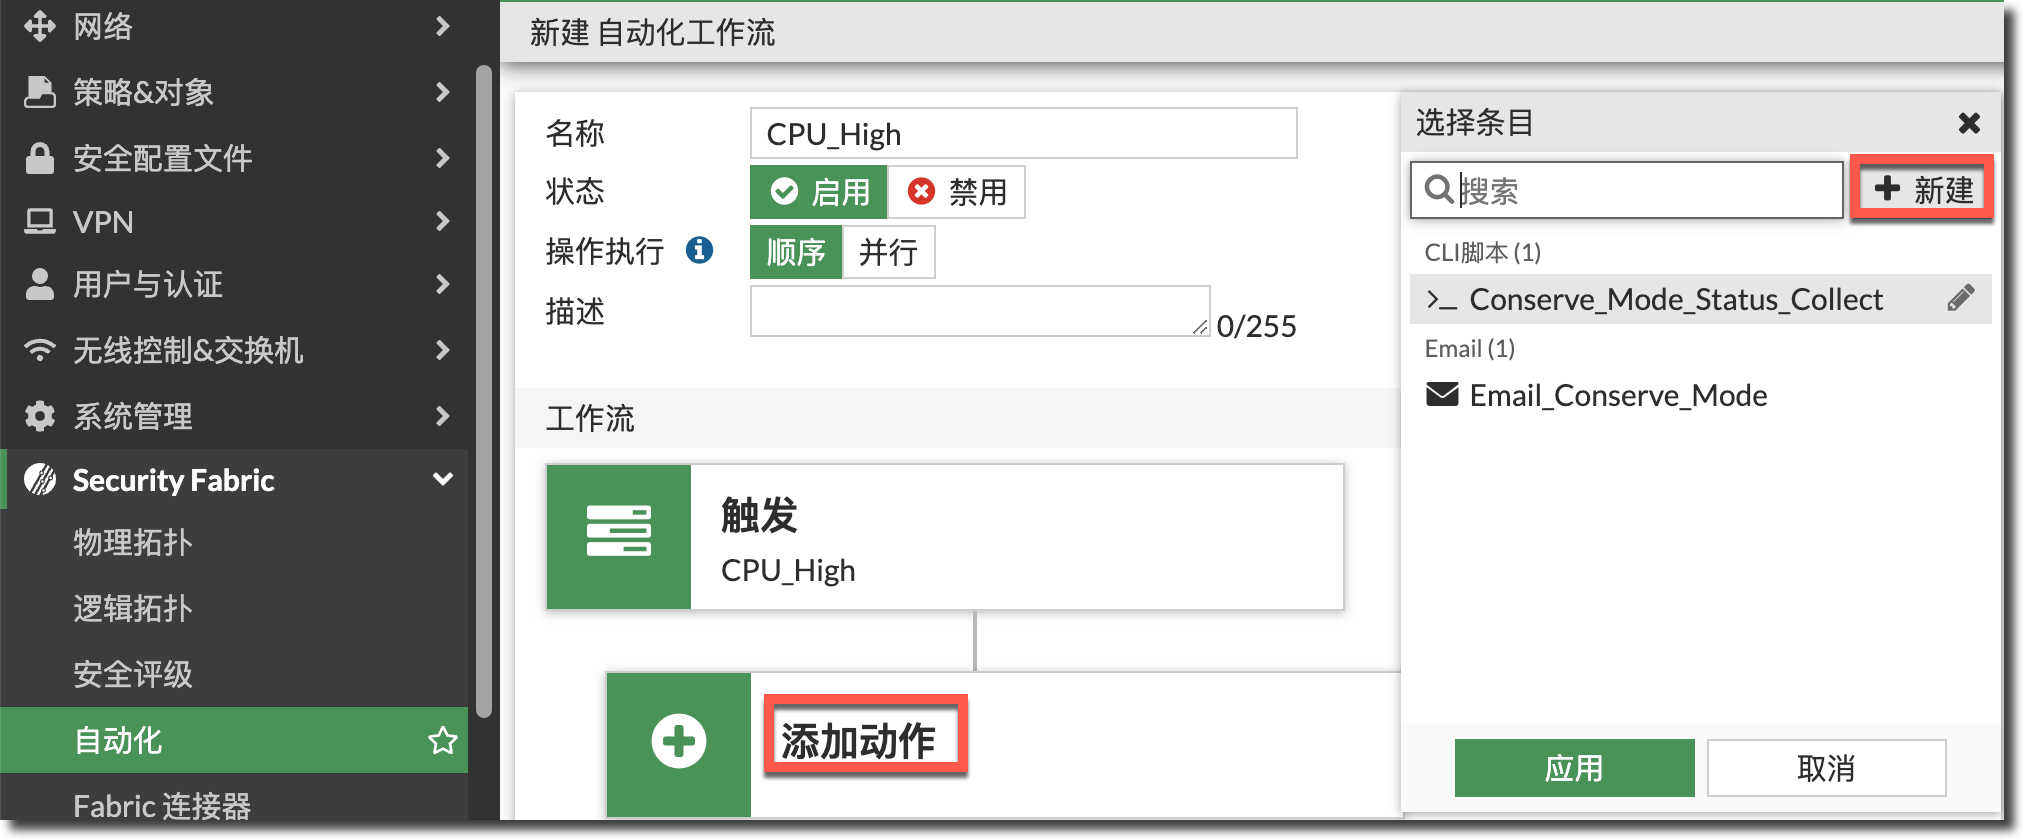Set status to 启用

(x=819, y=192)
